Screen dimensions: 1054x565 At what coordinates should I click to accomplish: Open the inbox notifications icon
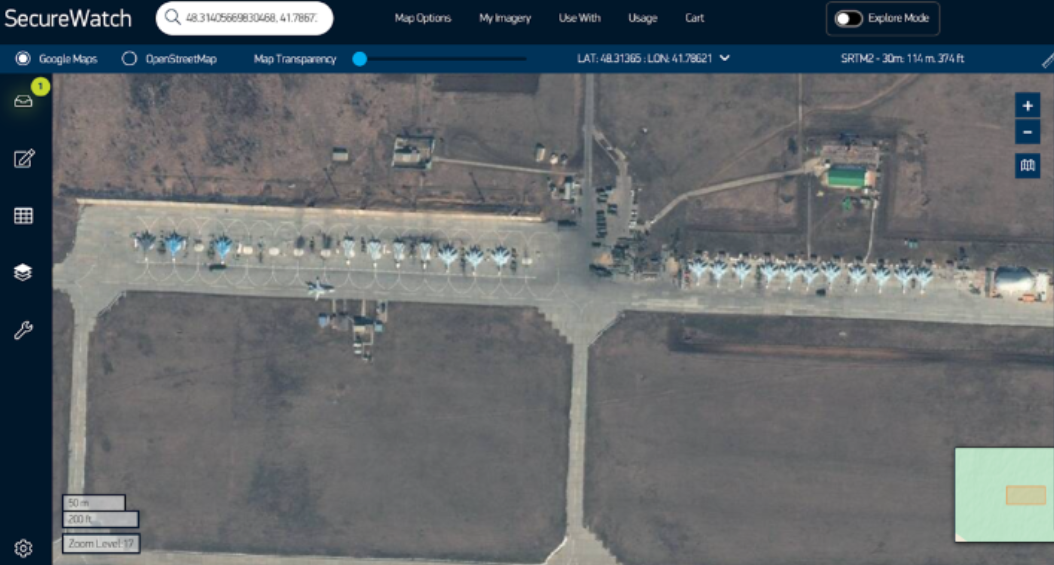click(23, 101)
